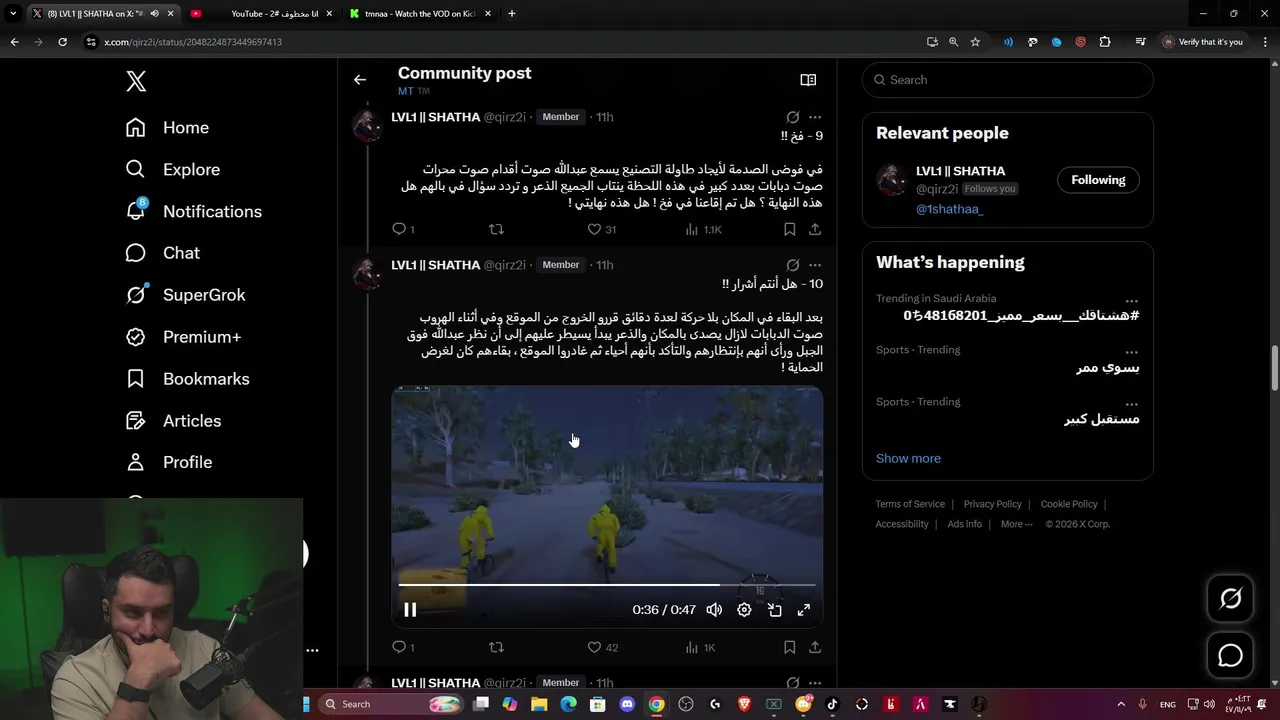Image resolution: width=1280 pixels, height=720 pixels.
Task: Bookmark post 9
Action: point(789,229)
